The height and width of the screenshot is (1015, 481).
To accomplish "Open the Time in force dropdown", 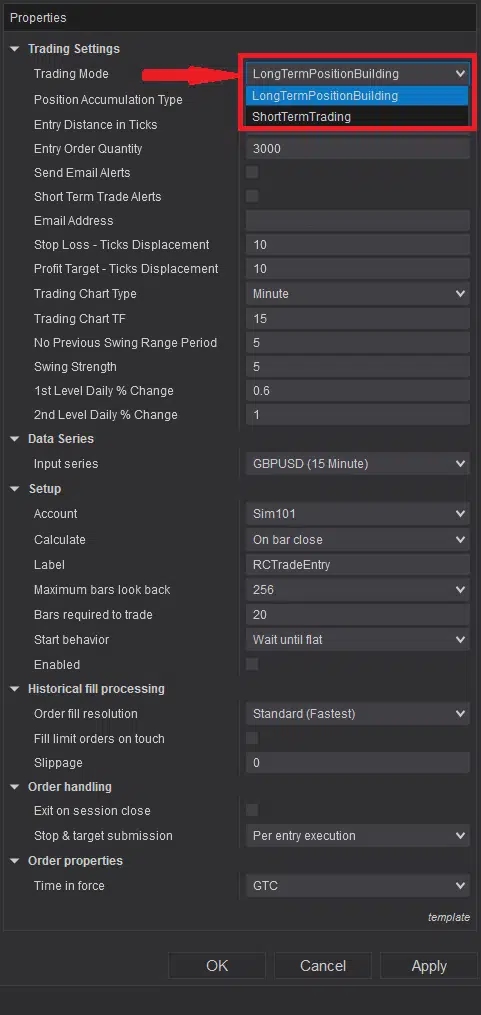I will click(357, 886).
